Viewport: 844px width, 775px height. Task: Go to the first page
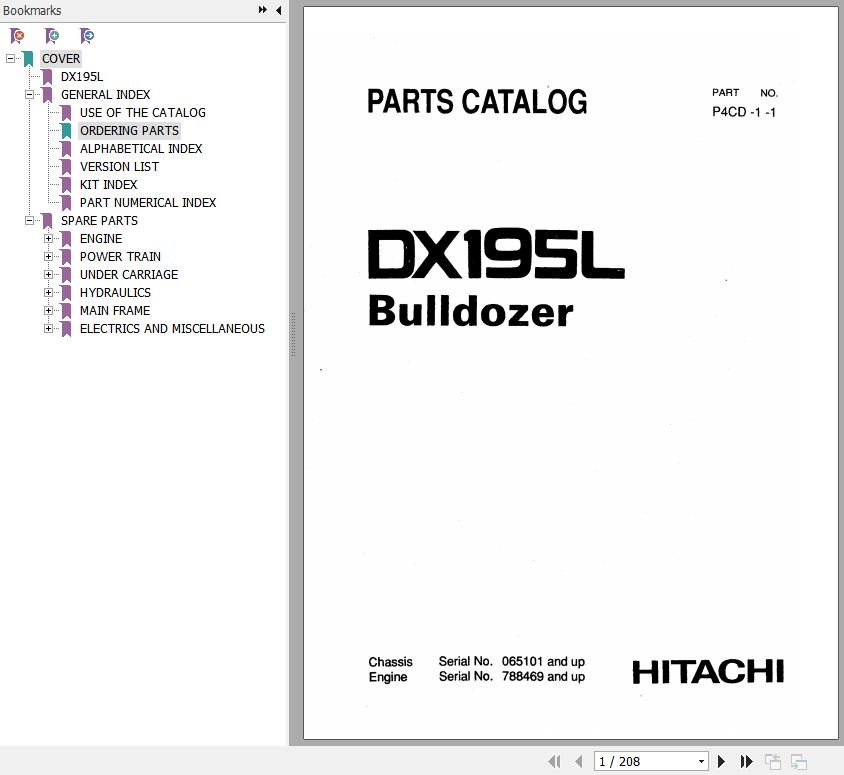(554, 762)
